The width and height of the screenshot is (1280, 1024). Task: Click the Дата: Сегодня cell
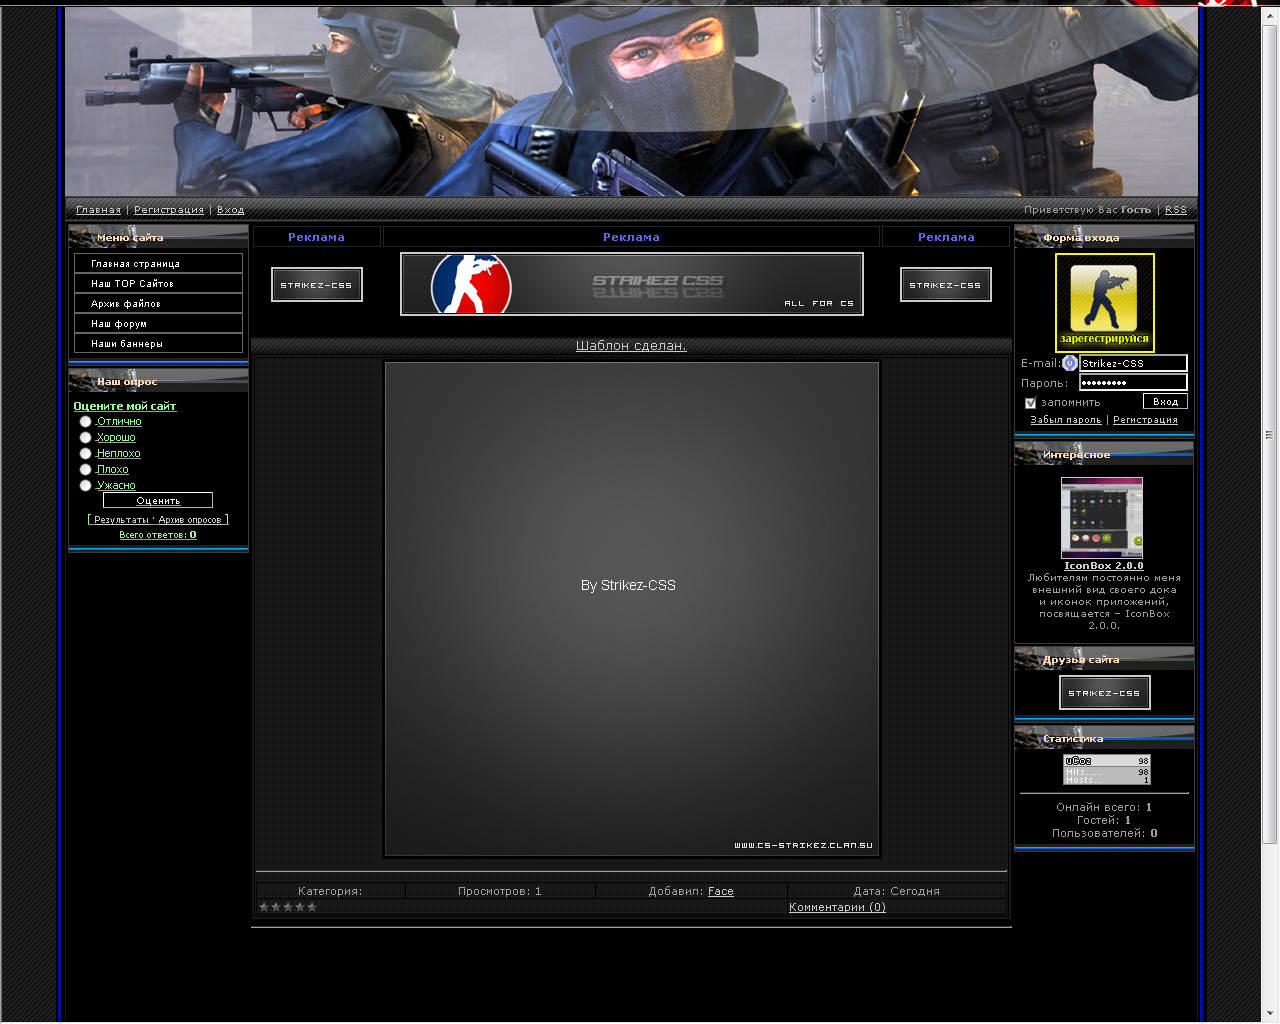tap(897, 891)
